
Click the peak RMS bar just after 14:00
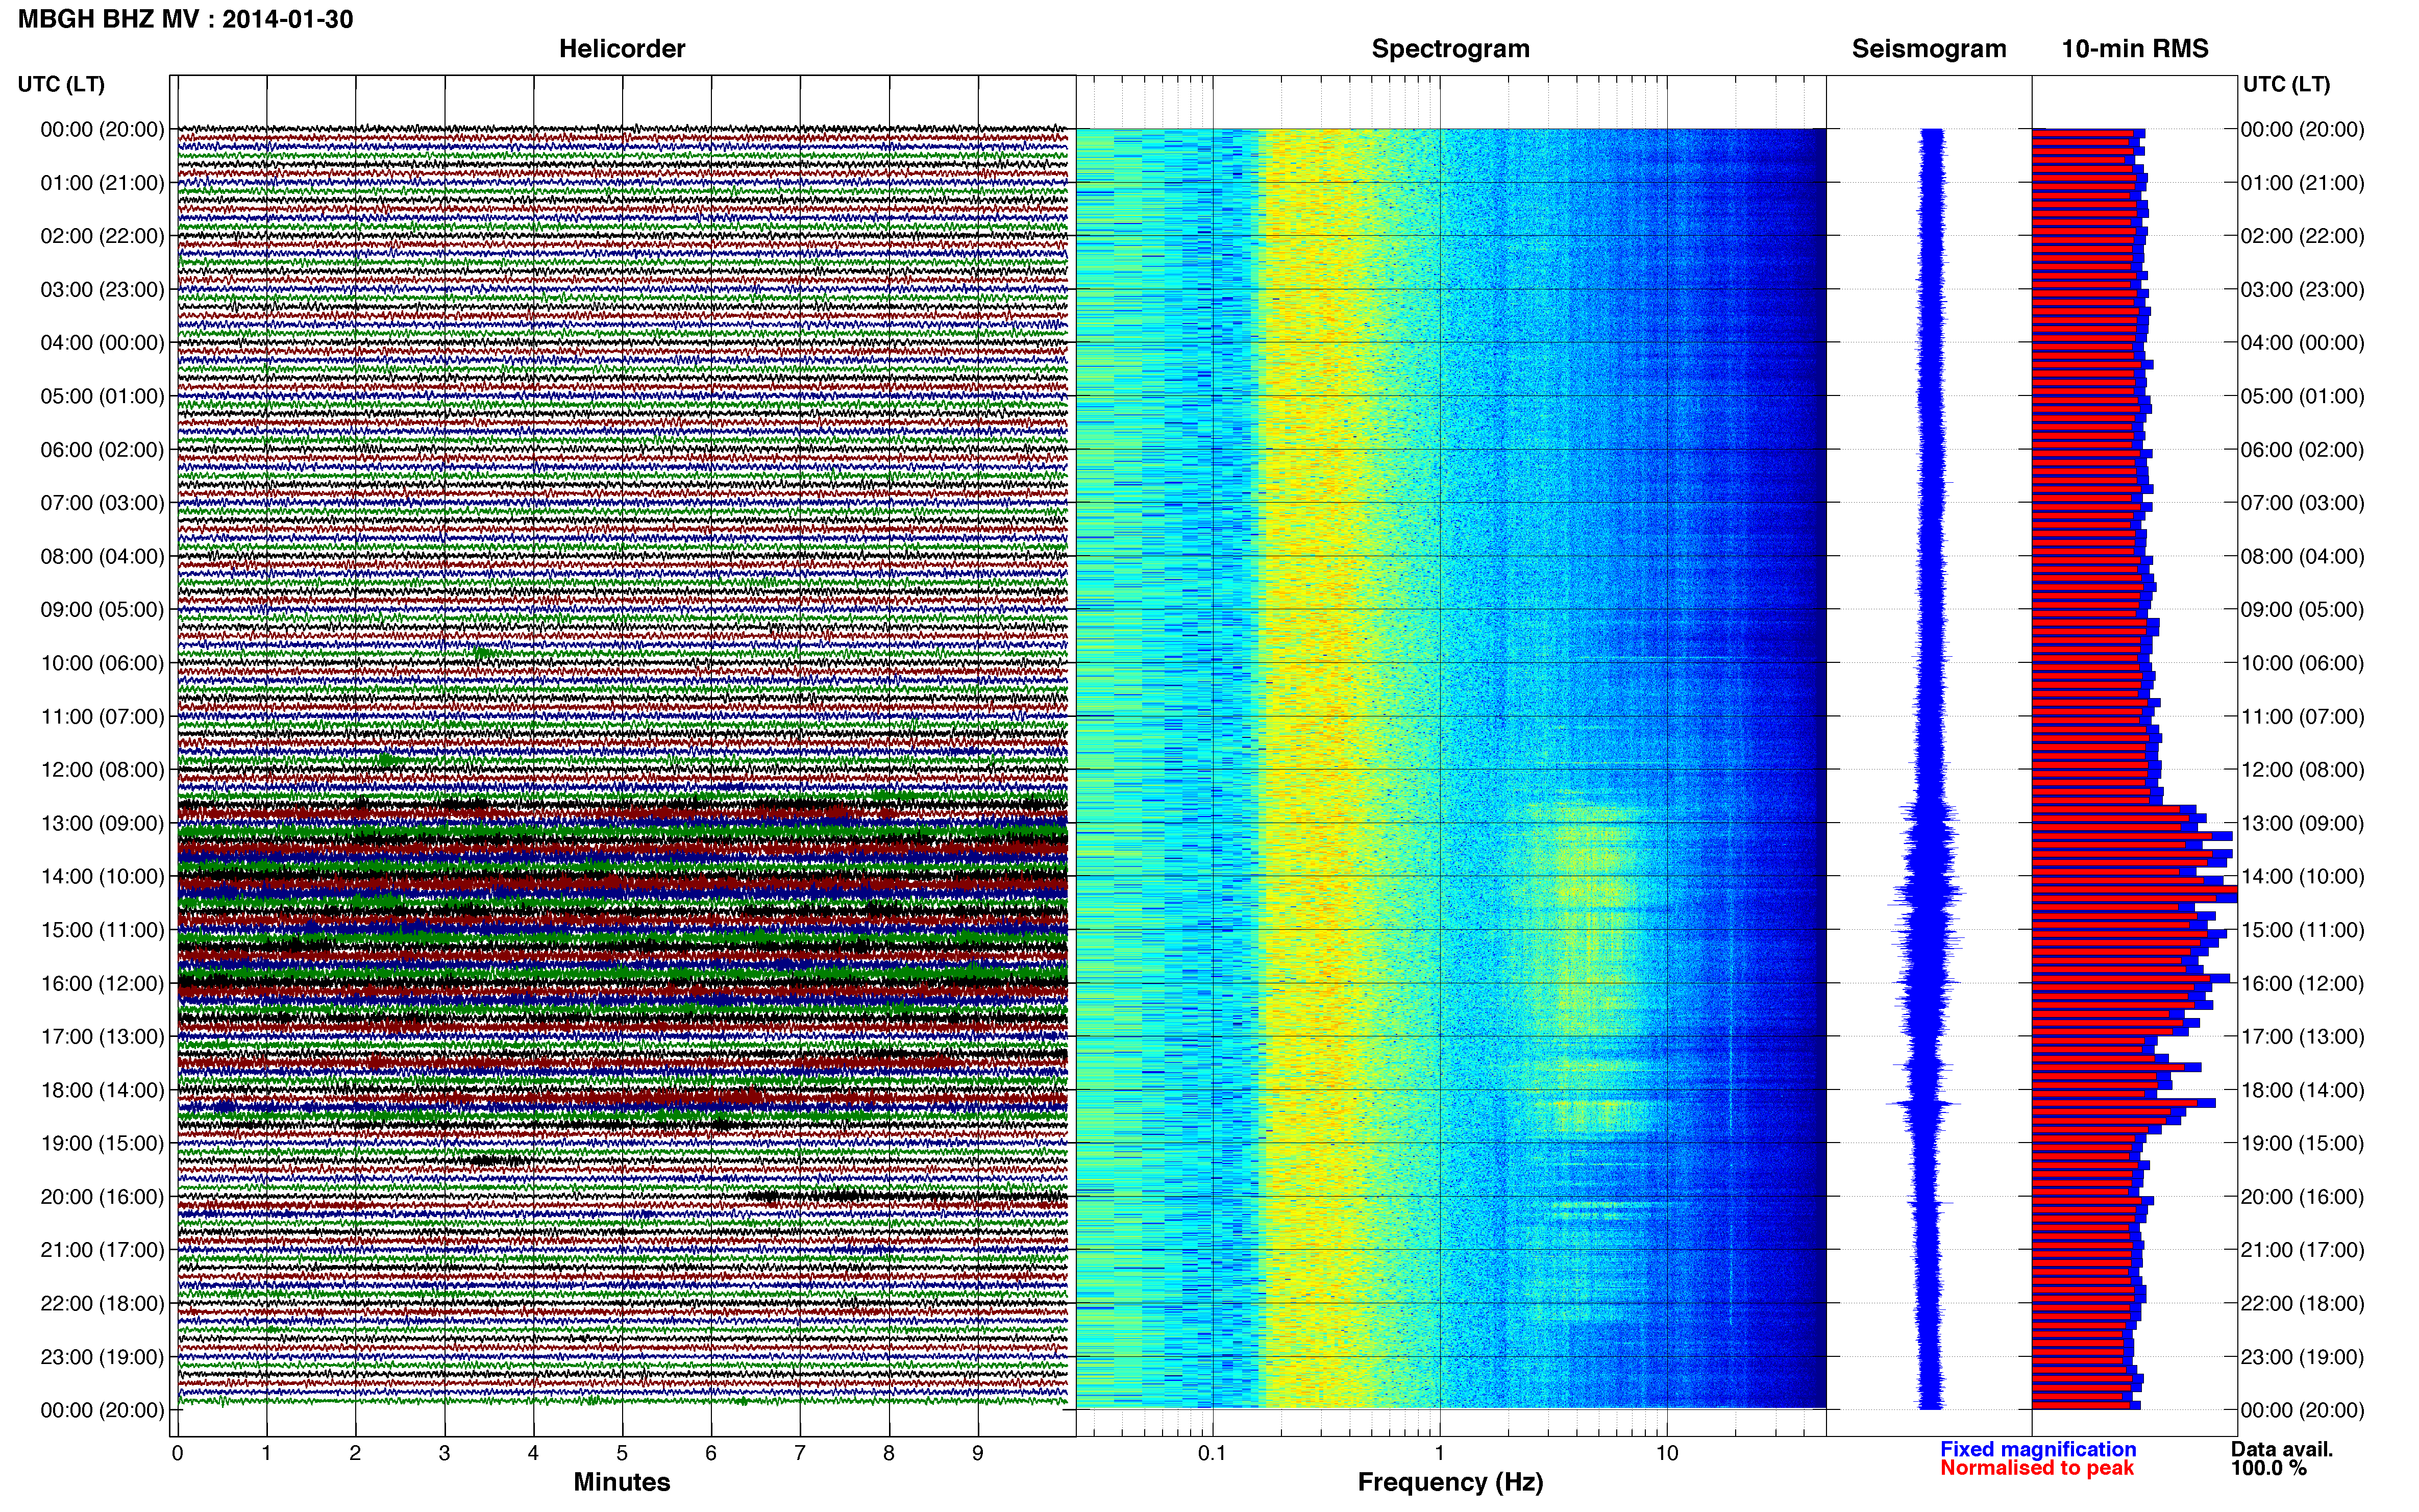(x=2134, y=889)
